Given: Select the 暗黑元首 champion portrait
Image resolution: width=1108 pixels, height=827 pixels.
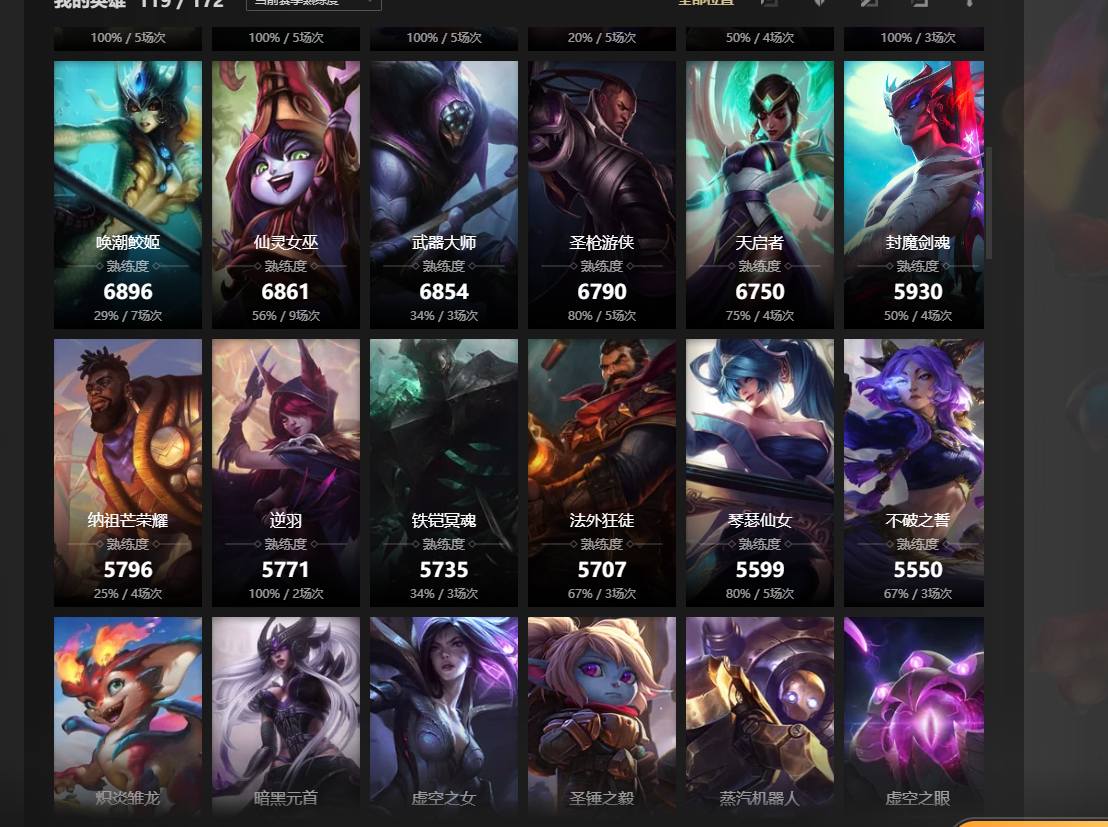Looking at the screenshot, I should [285, 715].
